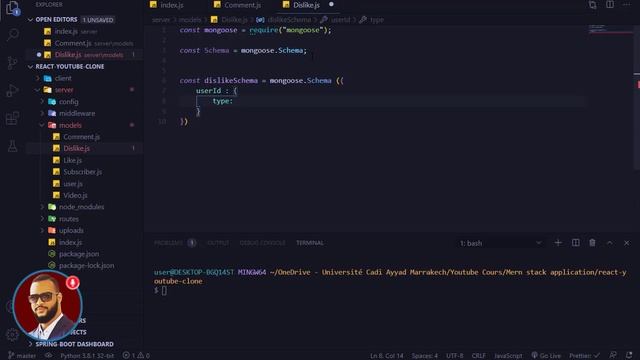Click feedback icon in status bar
Image resolution: width=640 pixels, height=360 pixels.
click(x=613, y=356)
